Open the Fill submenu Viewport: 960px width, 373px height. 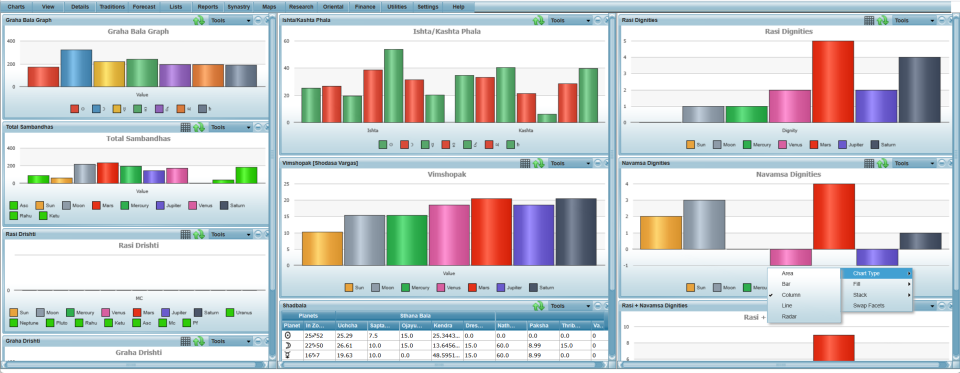coord(876,284)
